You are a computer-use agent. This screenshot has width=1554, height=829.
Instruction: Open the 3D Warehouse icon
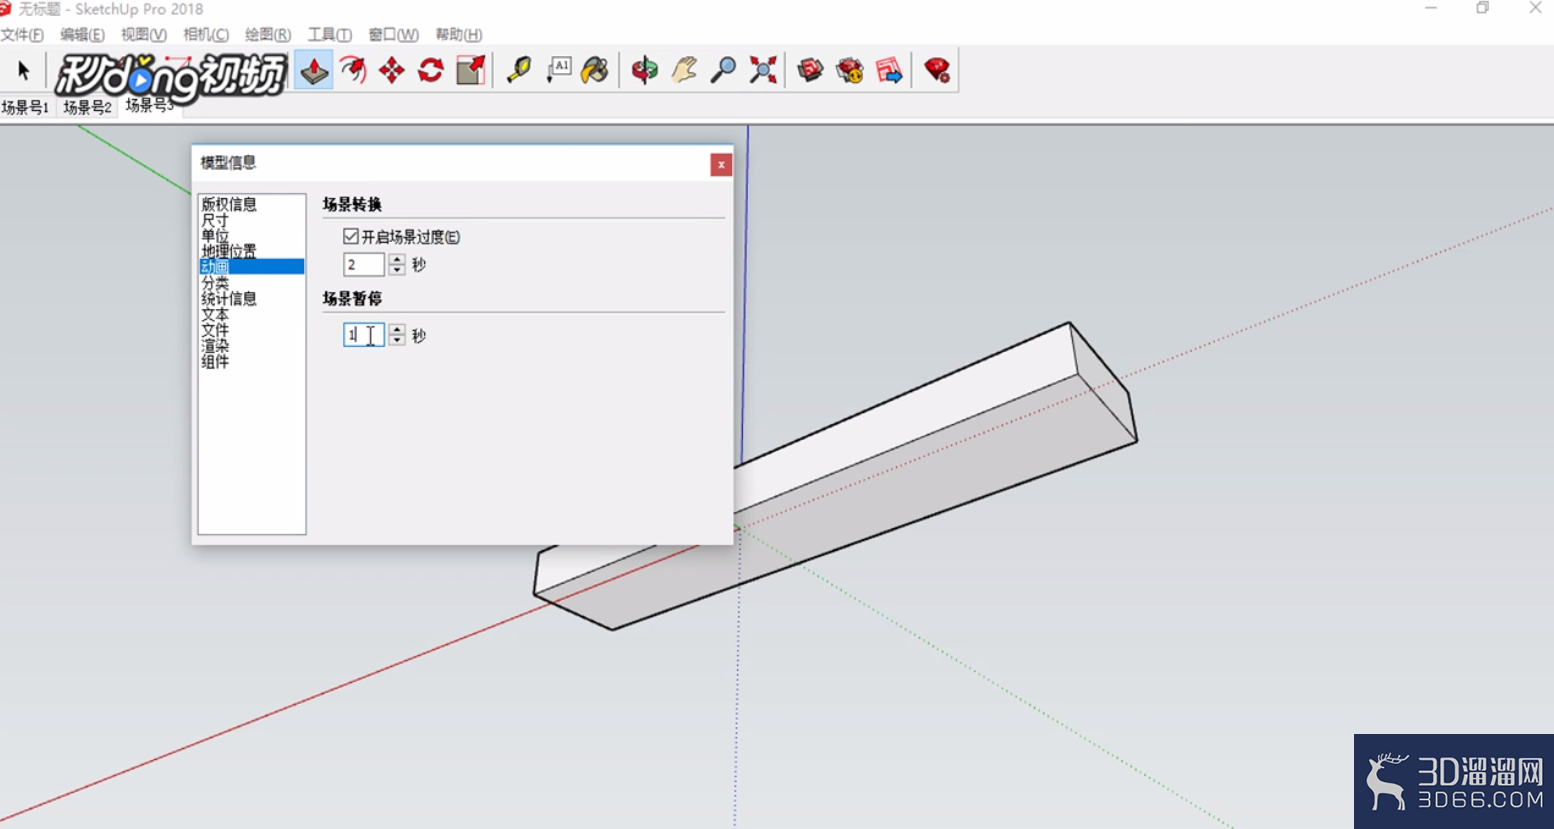(x=811, y=70)
